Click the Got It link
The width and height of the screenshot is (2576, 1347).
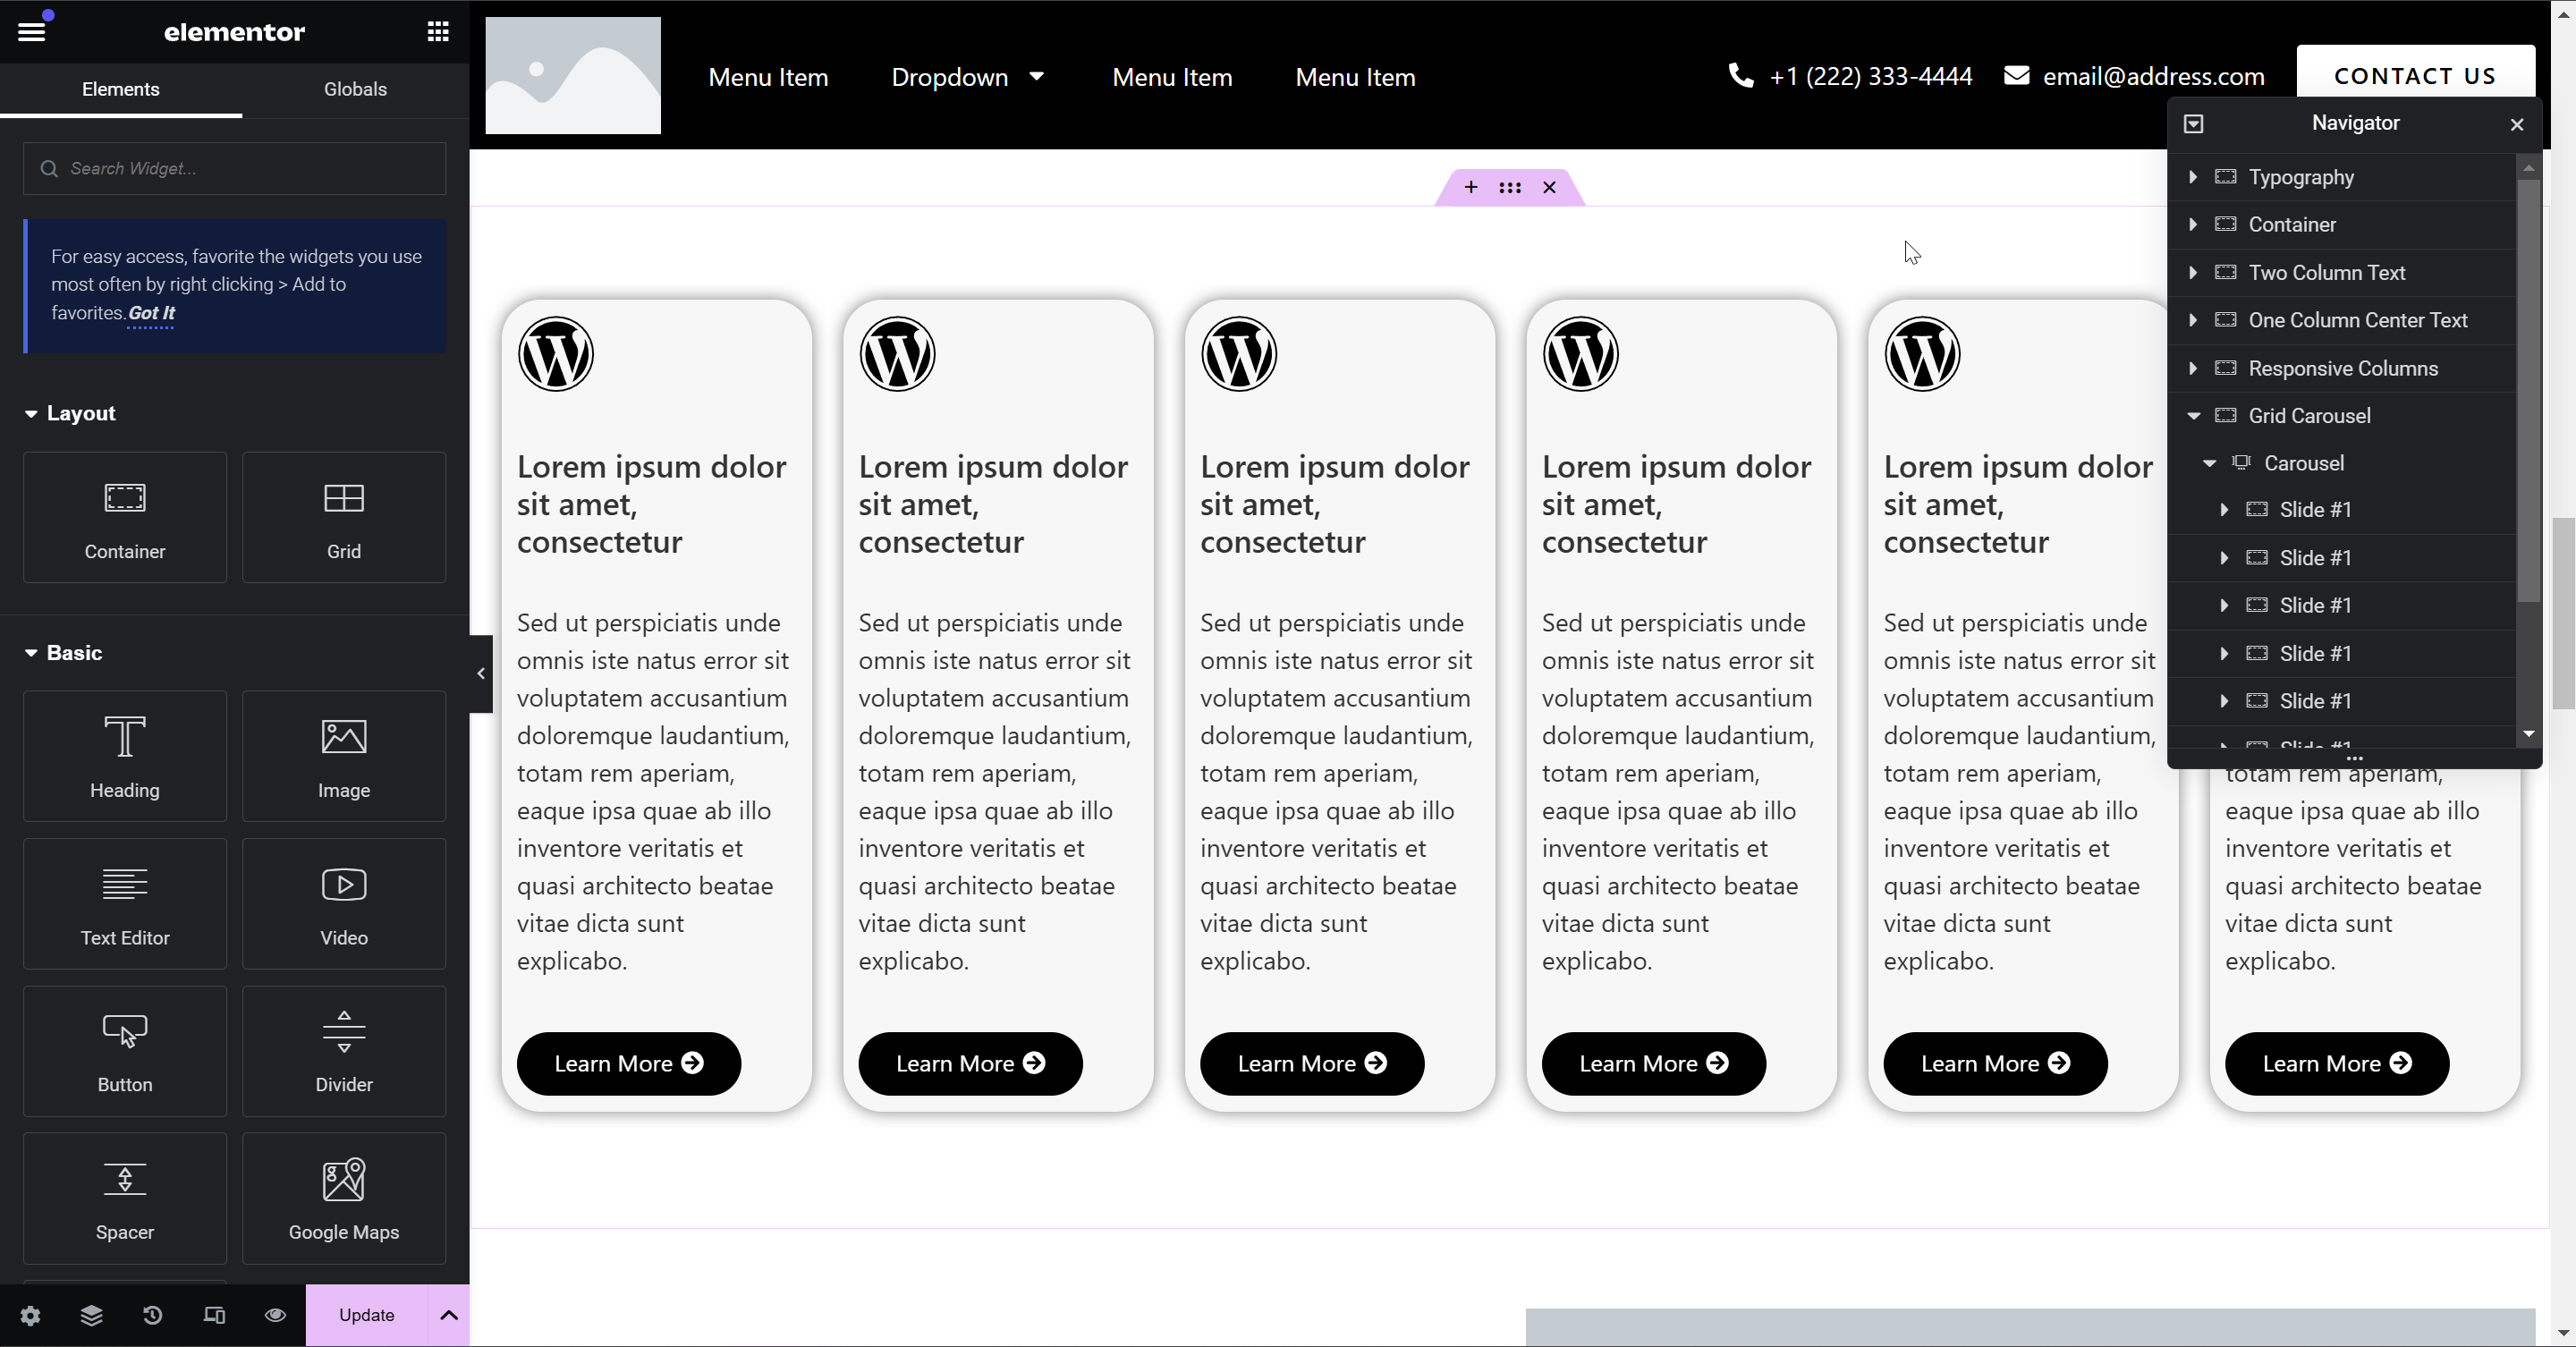[151, 313]
